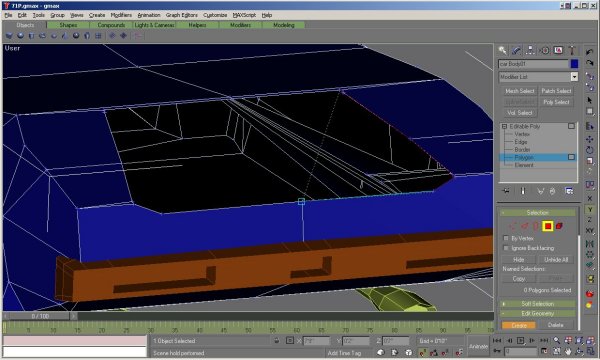Screen dimensions: 600x360
Task: Click the Pan hand viewport control
Action: [x=568, y=351]
